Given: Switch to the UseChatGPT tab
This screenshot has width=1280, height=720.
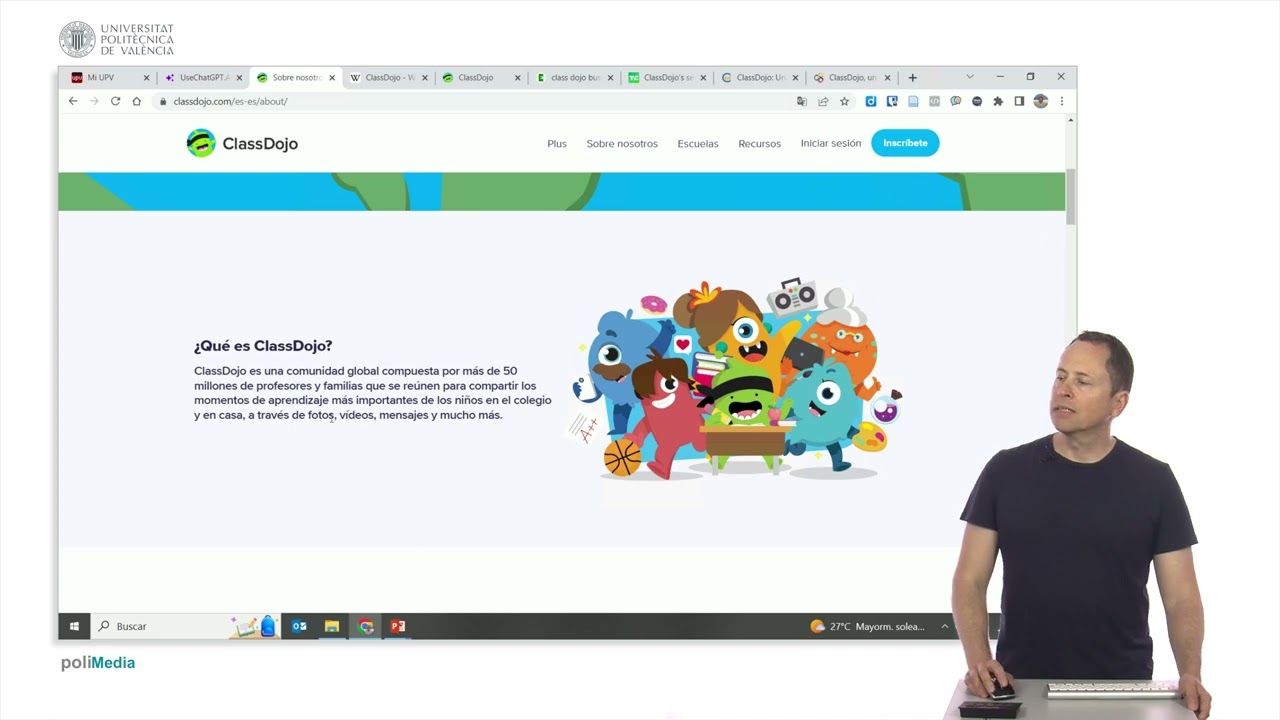Looking at the screenshot, I should point(197,78).
